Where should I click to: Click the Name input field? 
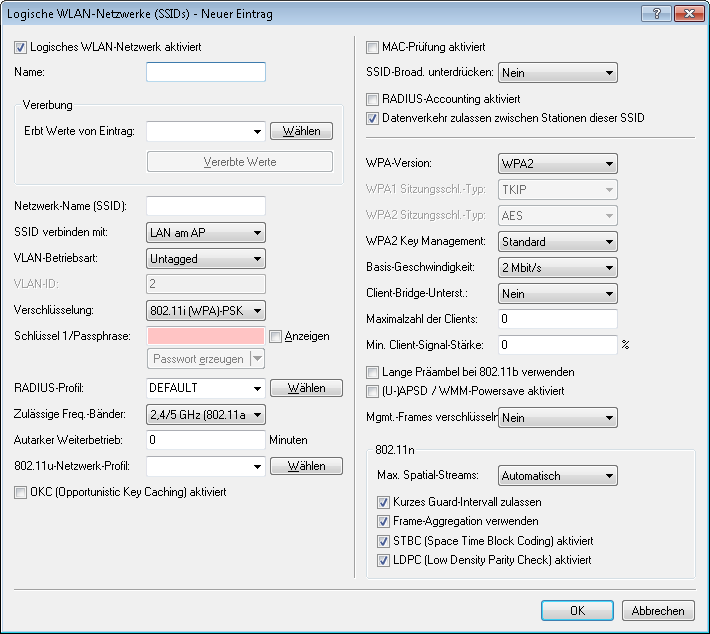click(205, 72)
